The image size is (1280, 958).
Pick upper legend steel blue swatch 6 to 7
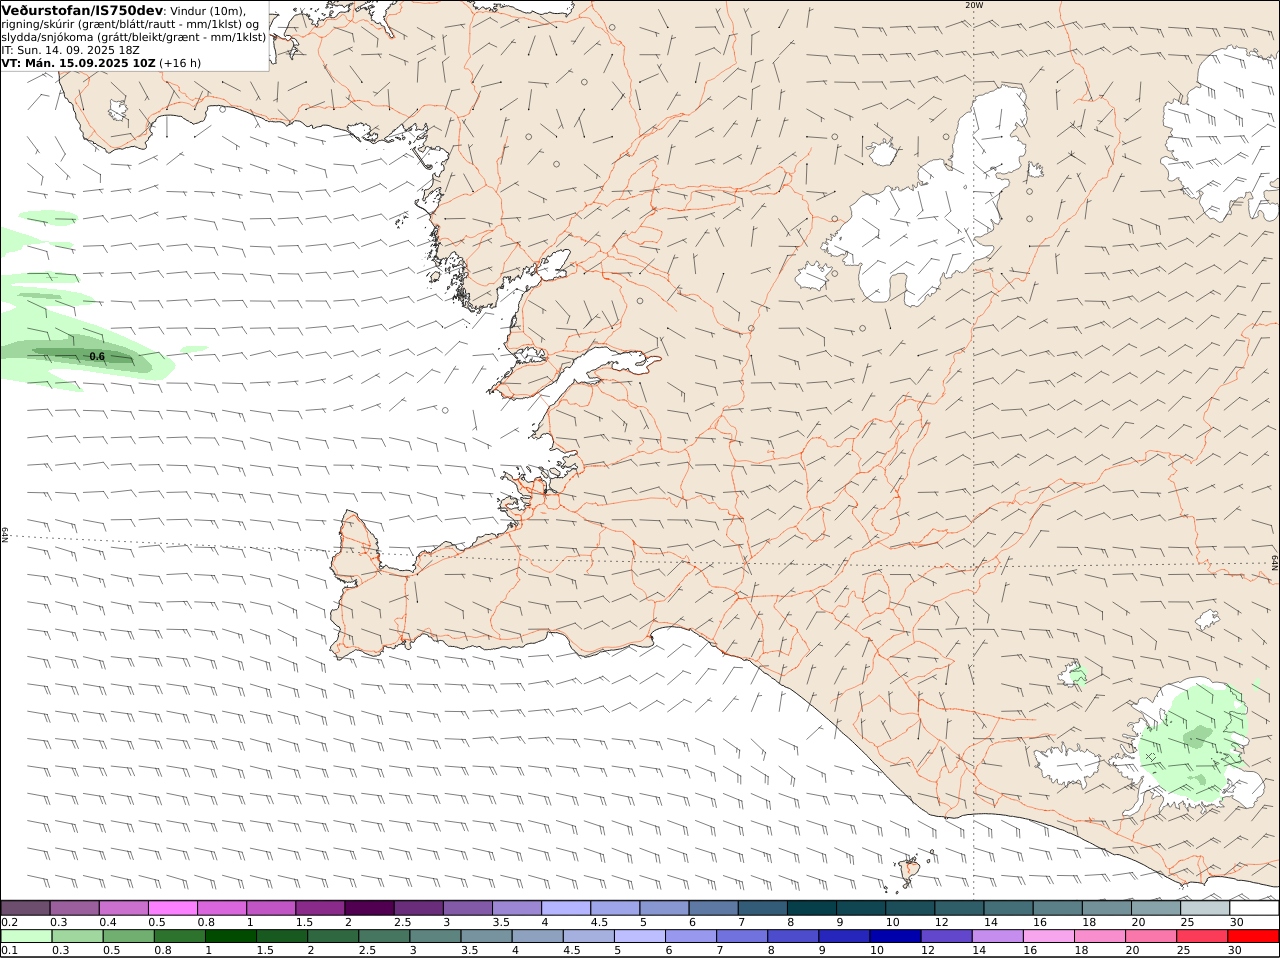coord(713,907)
